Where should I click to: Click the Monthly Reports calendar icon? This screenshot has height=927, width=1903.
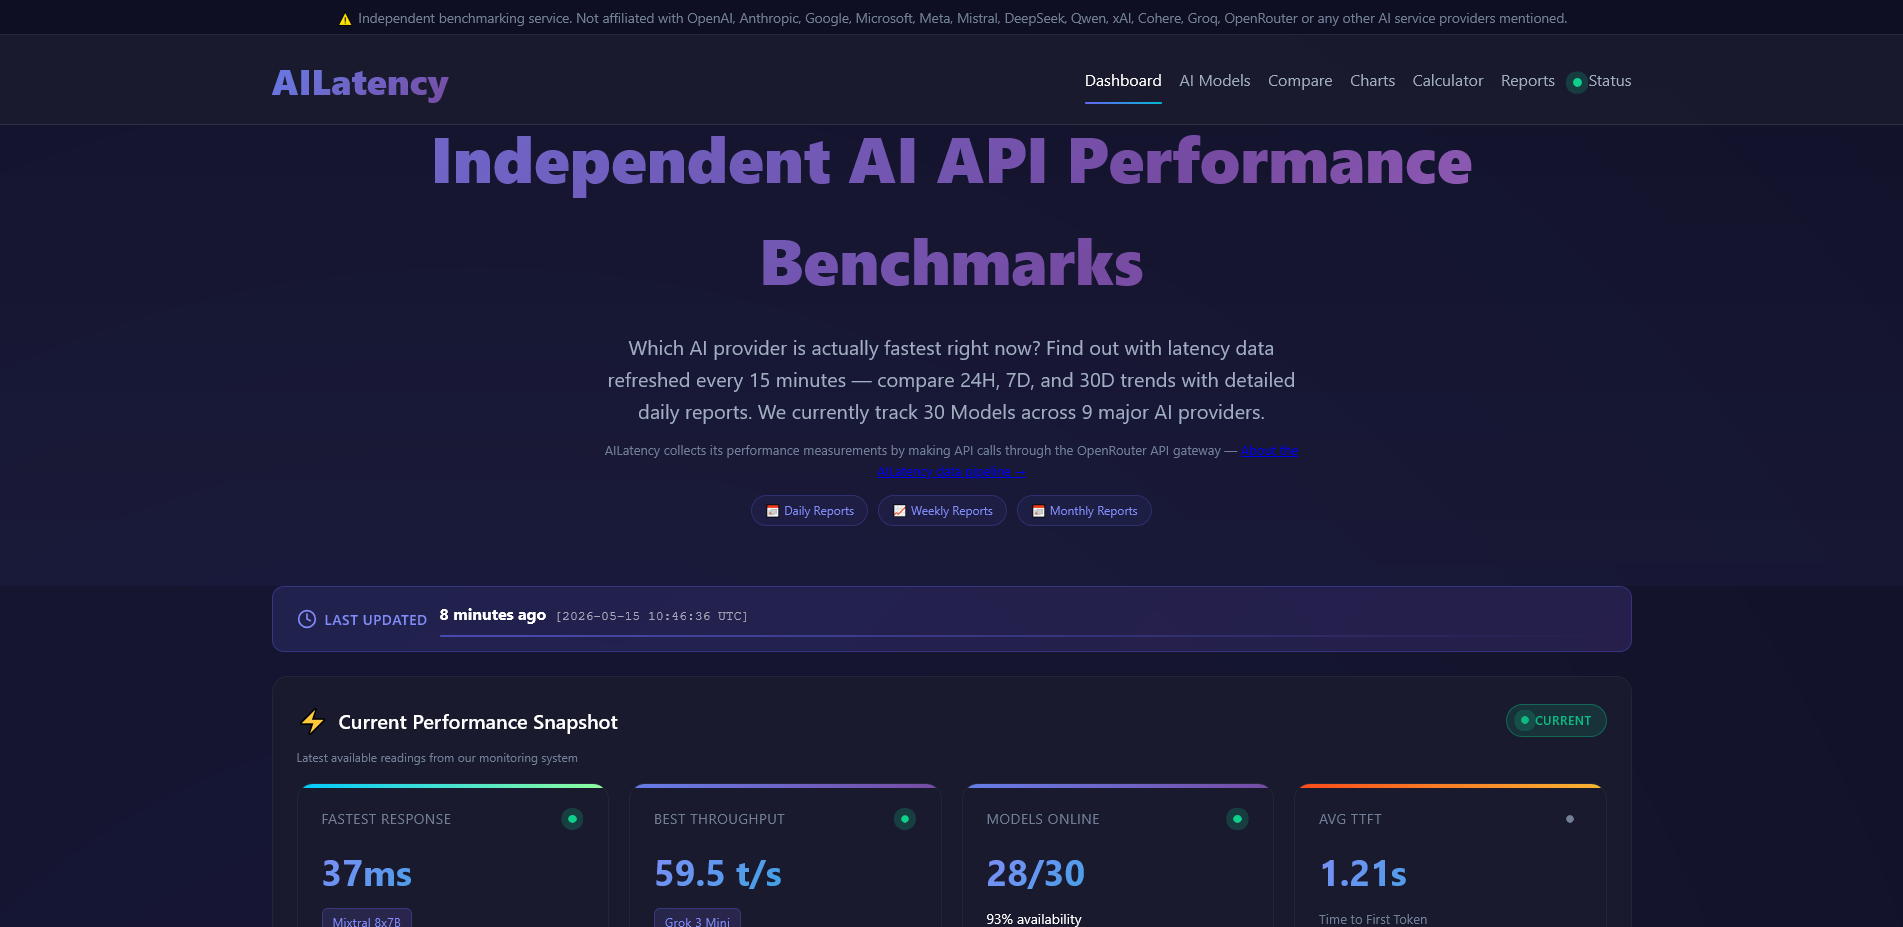point(1039,511)
